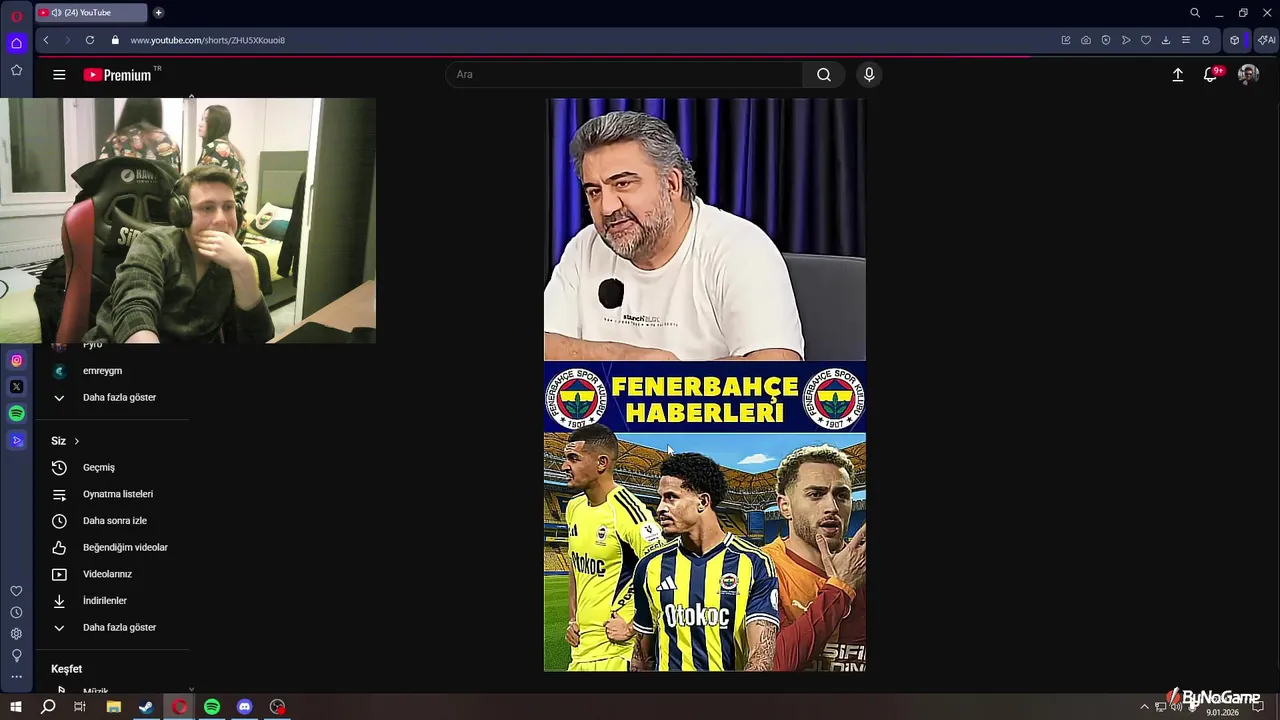Click the address bar URL
Viewport: 1280px width, 720px height.
click(x=208, y=40)
